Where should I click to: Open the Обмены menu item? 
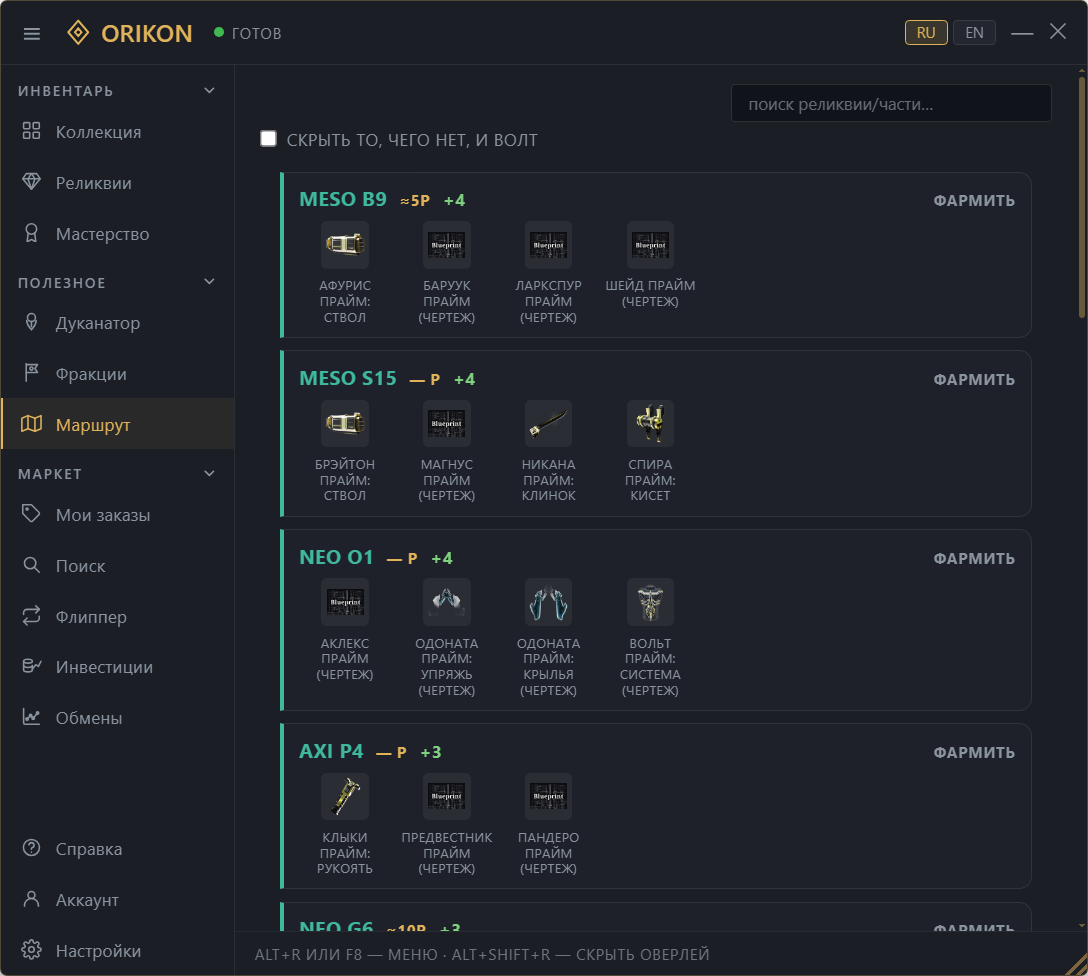pos(117,718)
